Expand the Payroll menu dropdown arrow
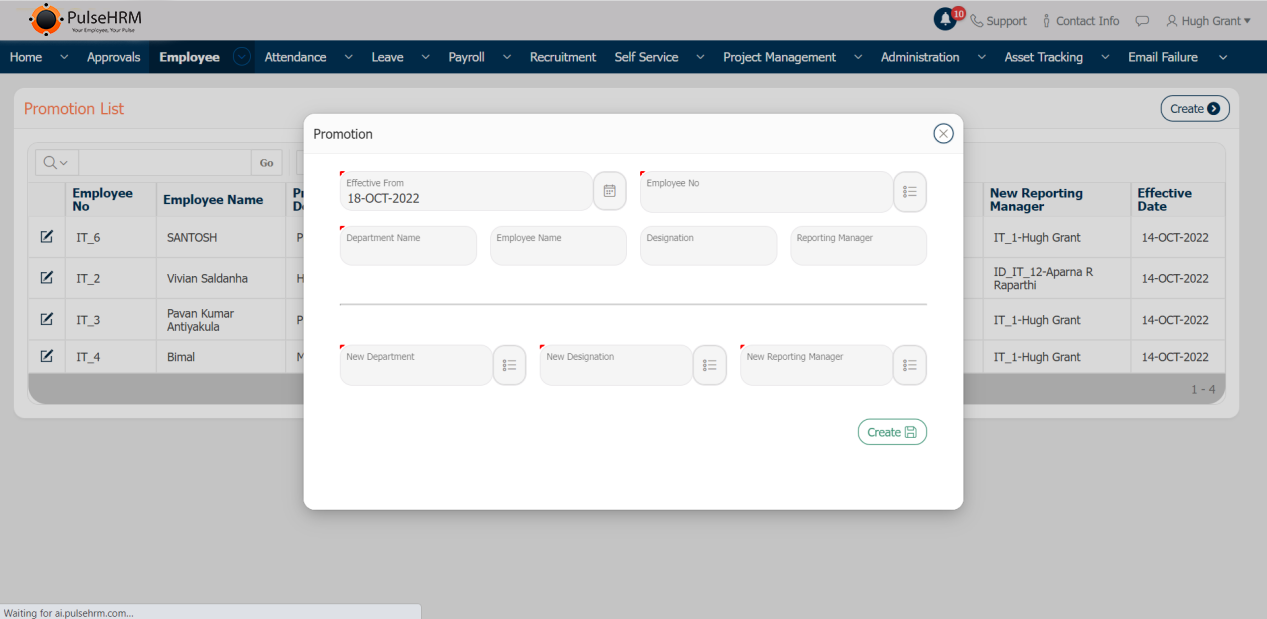The height and width of the screenshot is (619, 1267). 506,57
